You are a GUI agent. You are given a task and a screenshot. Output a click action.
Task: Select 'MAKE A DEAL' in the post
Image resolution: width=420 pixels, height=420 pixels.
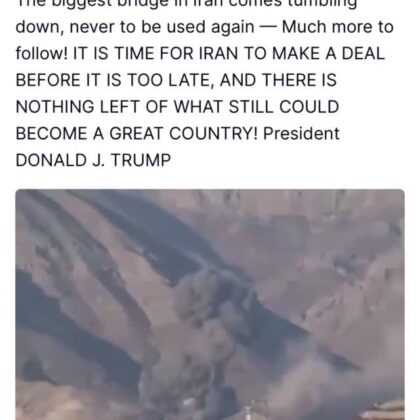328,54
